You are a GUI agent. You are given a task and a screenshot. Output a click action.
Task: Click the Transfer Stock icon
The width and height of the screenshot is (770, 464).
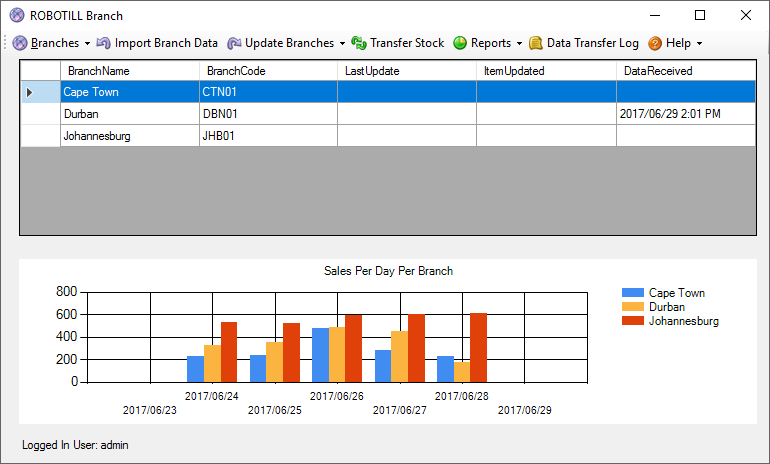tap(359, 43)
